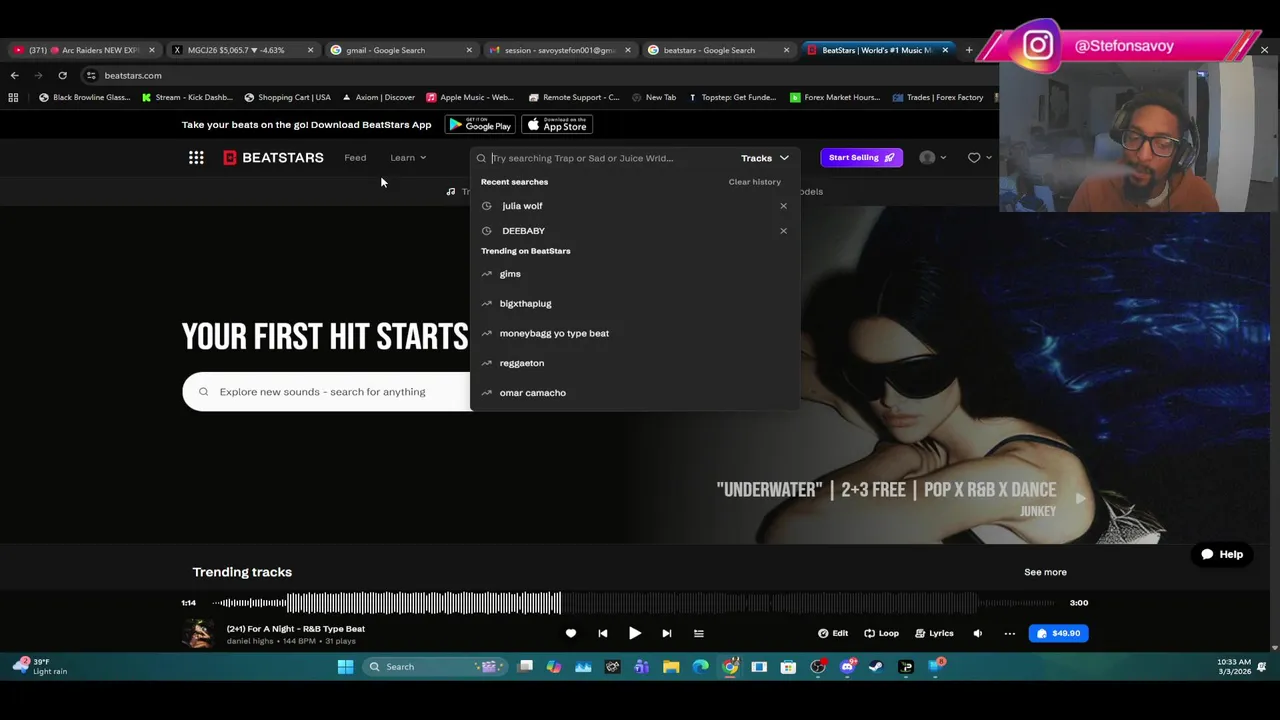Seek within the track waveform
The image size is (1280, 720).
click(635, 603)
